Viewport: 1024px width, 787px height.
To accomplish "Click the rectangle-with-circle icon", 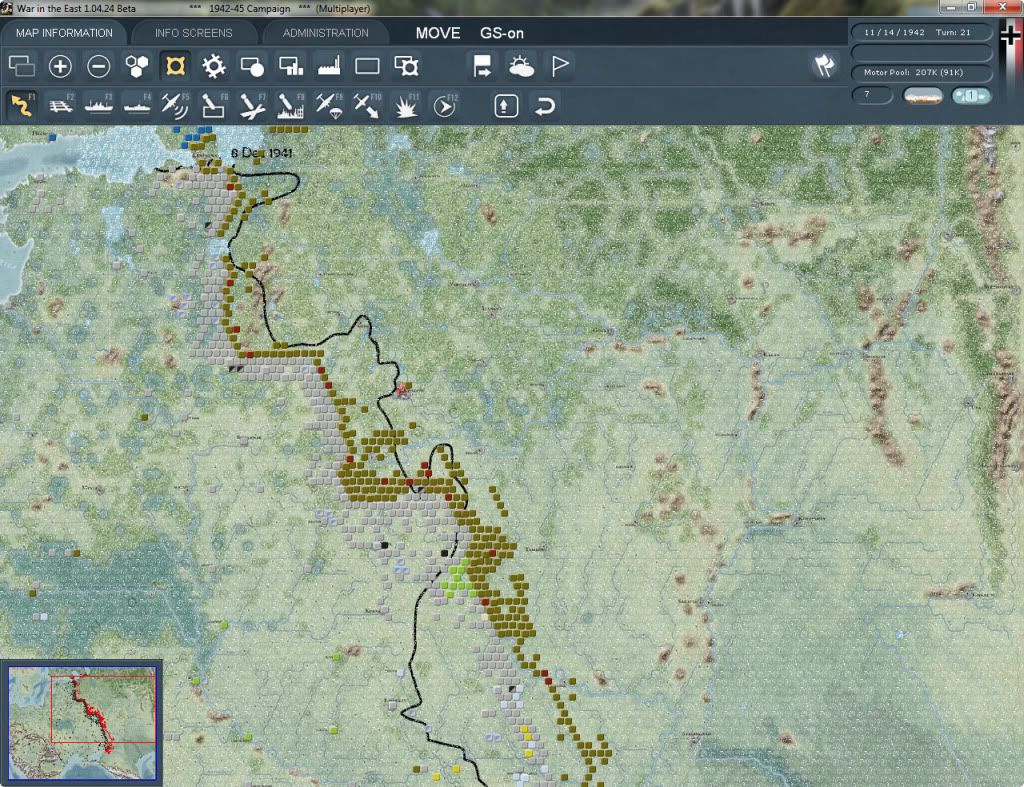I will tap(252, 66).
